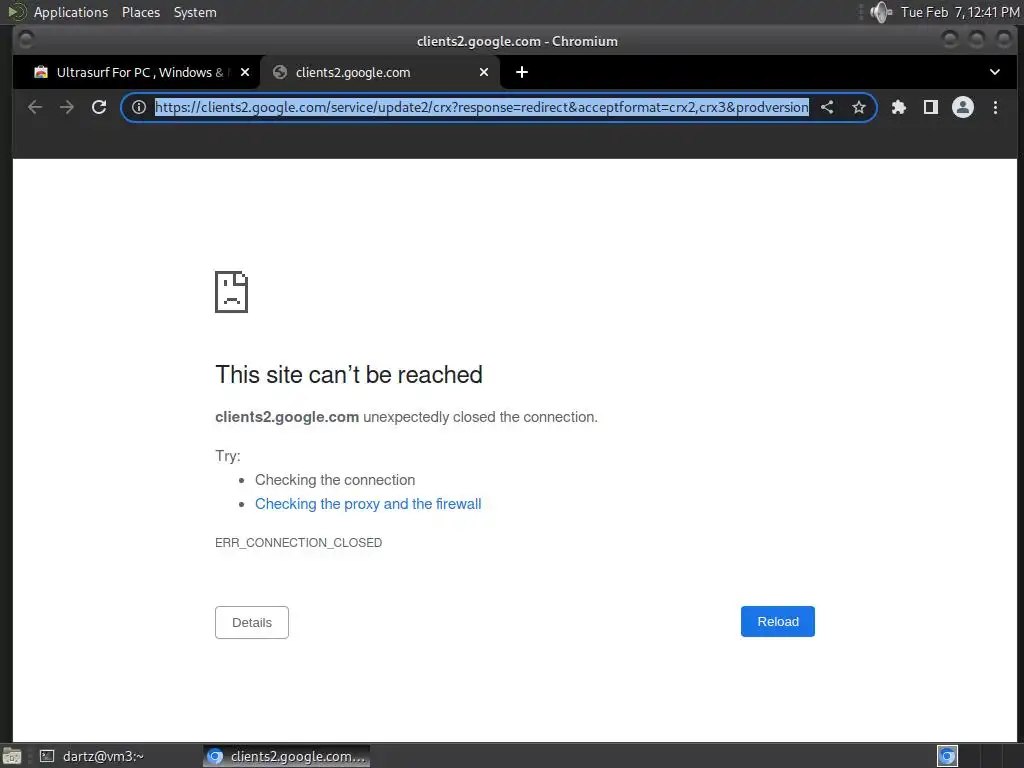Click the window menu button on the title bar

click(26, 40)
